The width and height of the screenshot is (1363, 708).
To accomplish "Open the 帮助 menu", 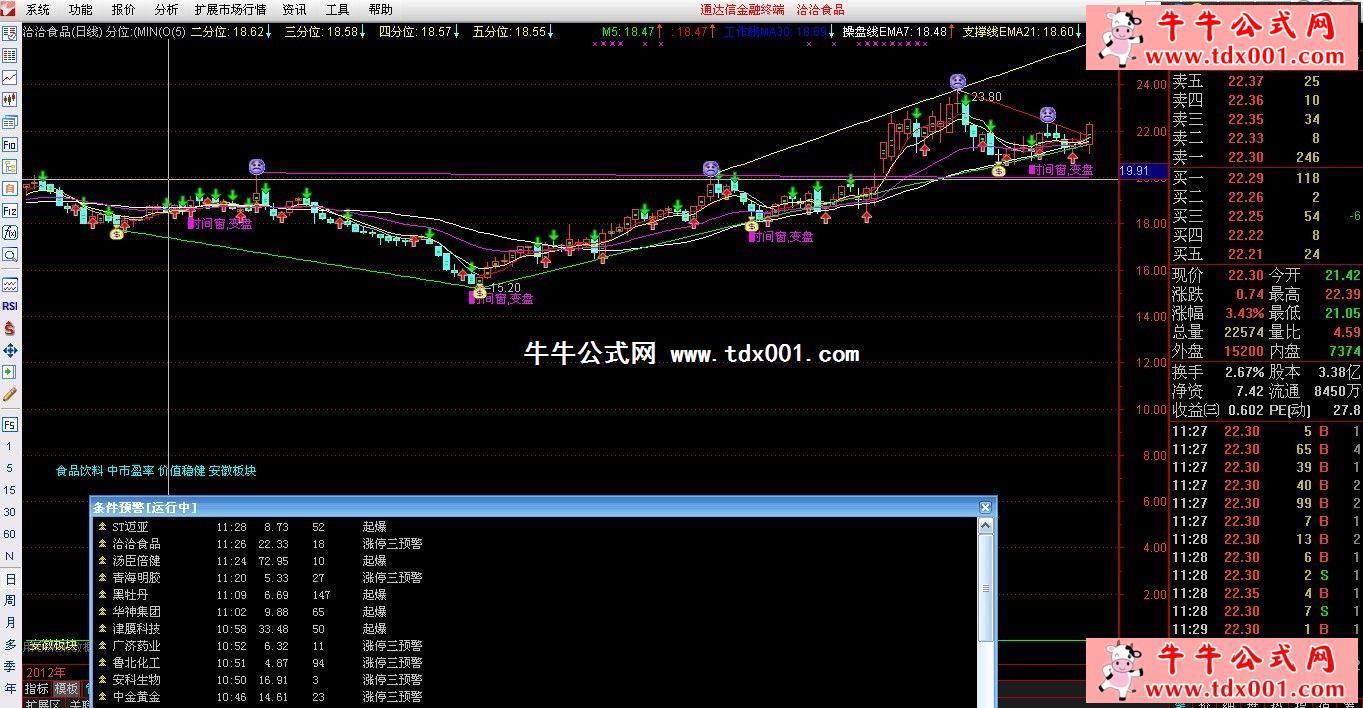I will [380, 10].
